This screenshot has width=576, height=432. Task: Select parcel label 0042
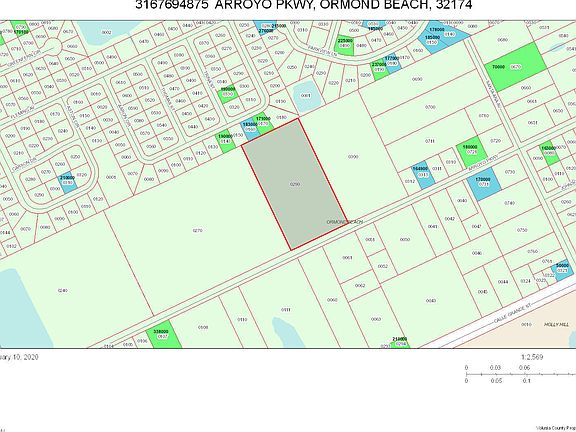(450, 219)
